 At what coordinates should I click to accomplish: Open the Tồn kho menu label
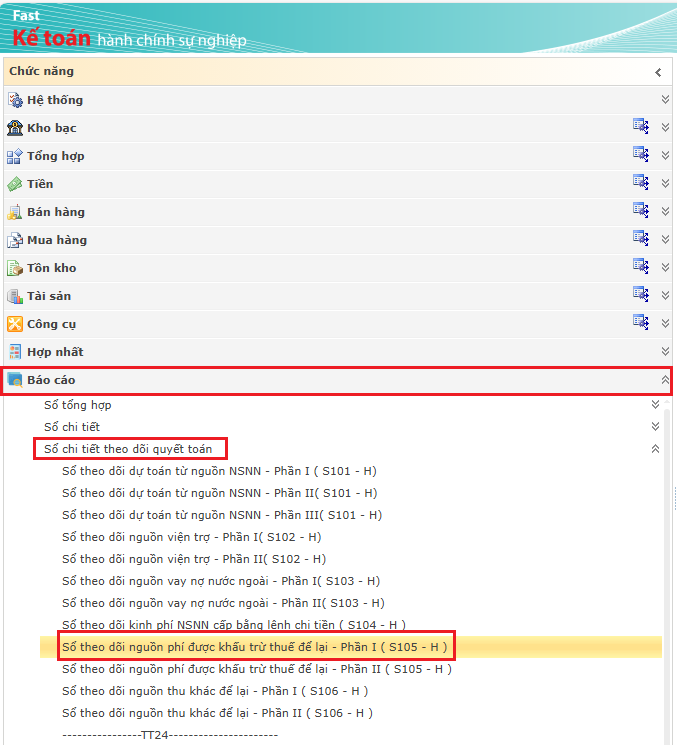click(51, 268)
